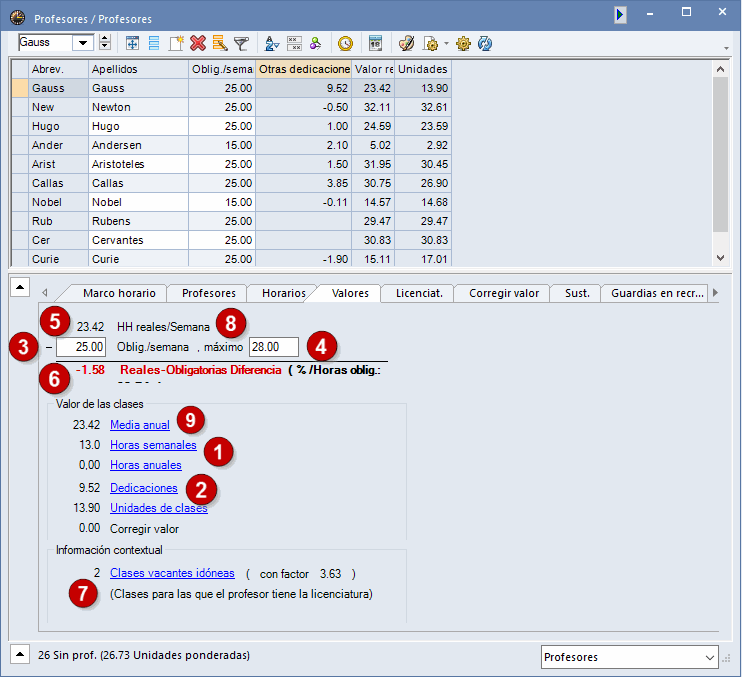Open the filter funnel tool
The width and height of the screenshot is (742, 677).
click(241, 44)
